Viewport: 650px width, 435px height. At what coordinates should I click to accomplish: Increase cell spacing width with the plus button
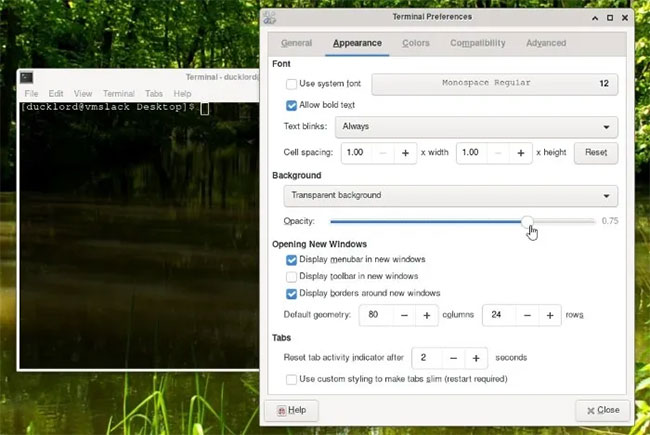pyautogui.click(x=405, y=153)
